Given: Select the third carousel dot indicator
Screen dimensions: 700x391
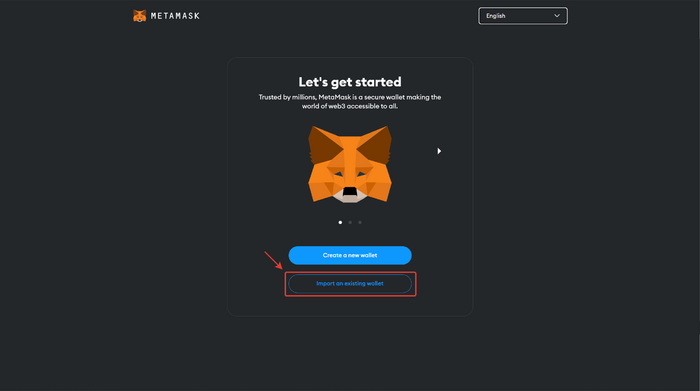Looking at the screenshot, I should [360, 222].
